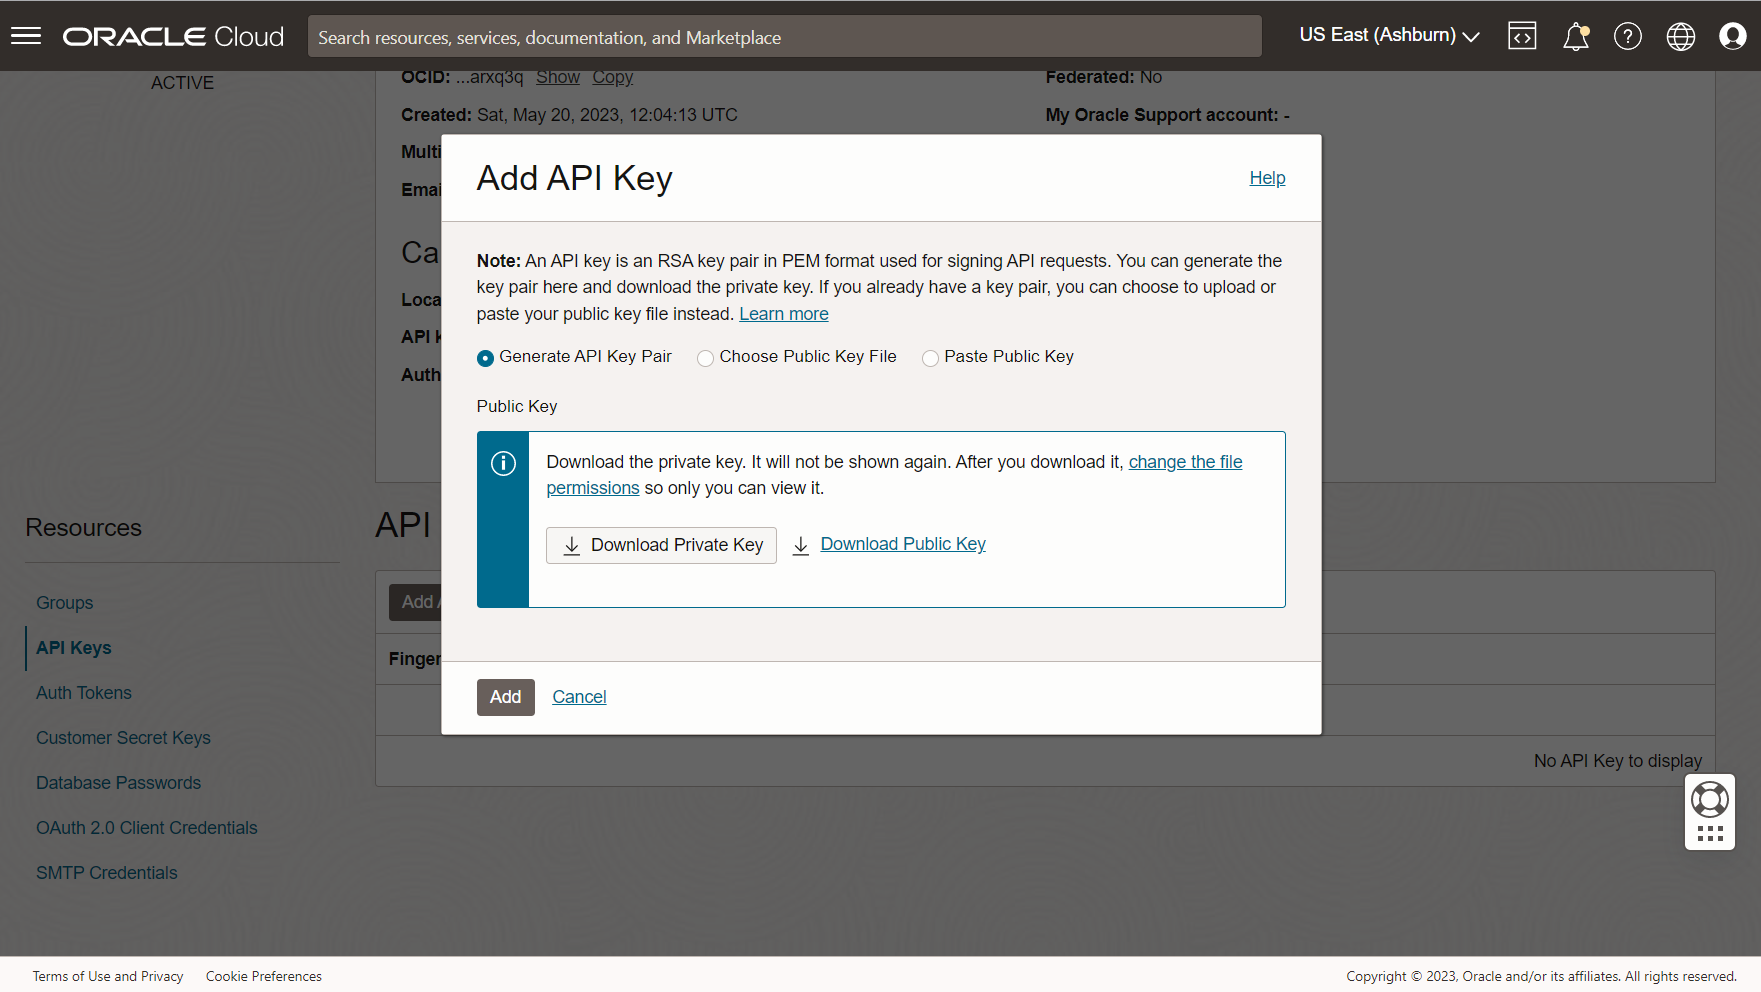Click the search resources input field
This screenshot has height=992, width=1761.
tap(784, 37)
